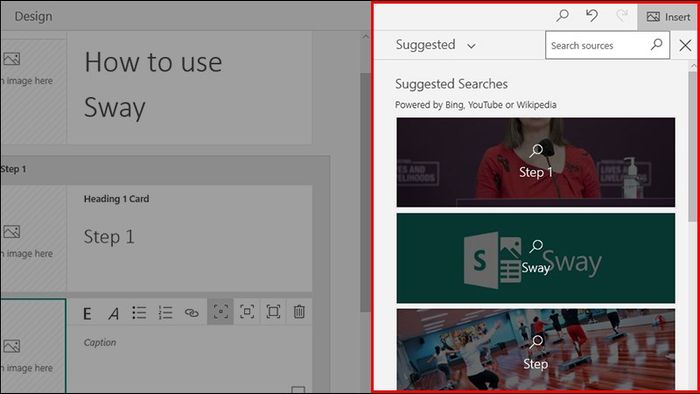Expand the Suggested sources dropdown
This screenshot has height=394, width=700.
(436, 45)
